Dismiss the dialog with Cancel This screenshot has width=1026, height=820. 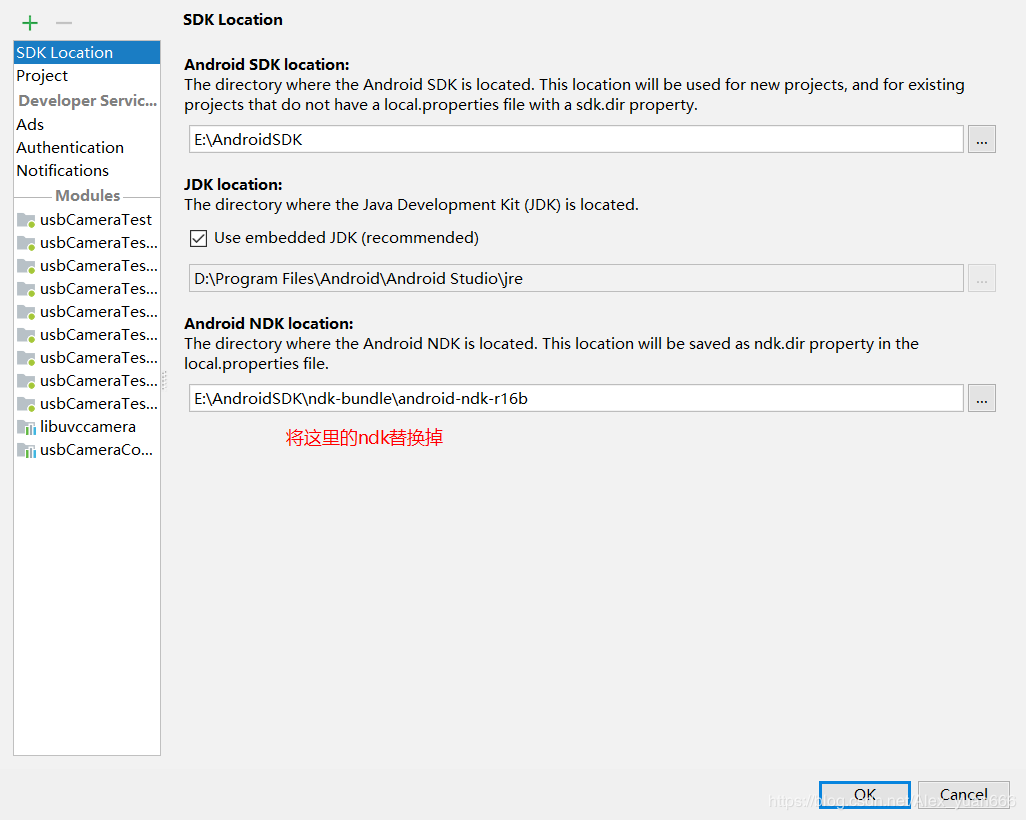pos(962,794)
